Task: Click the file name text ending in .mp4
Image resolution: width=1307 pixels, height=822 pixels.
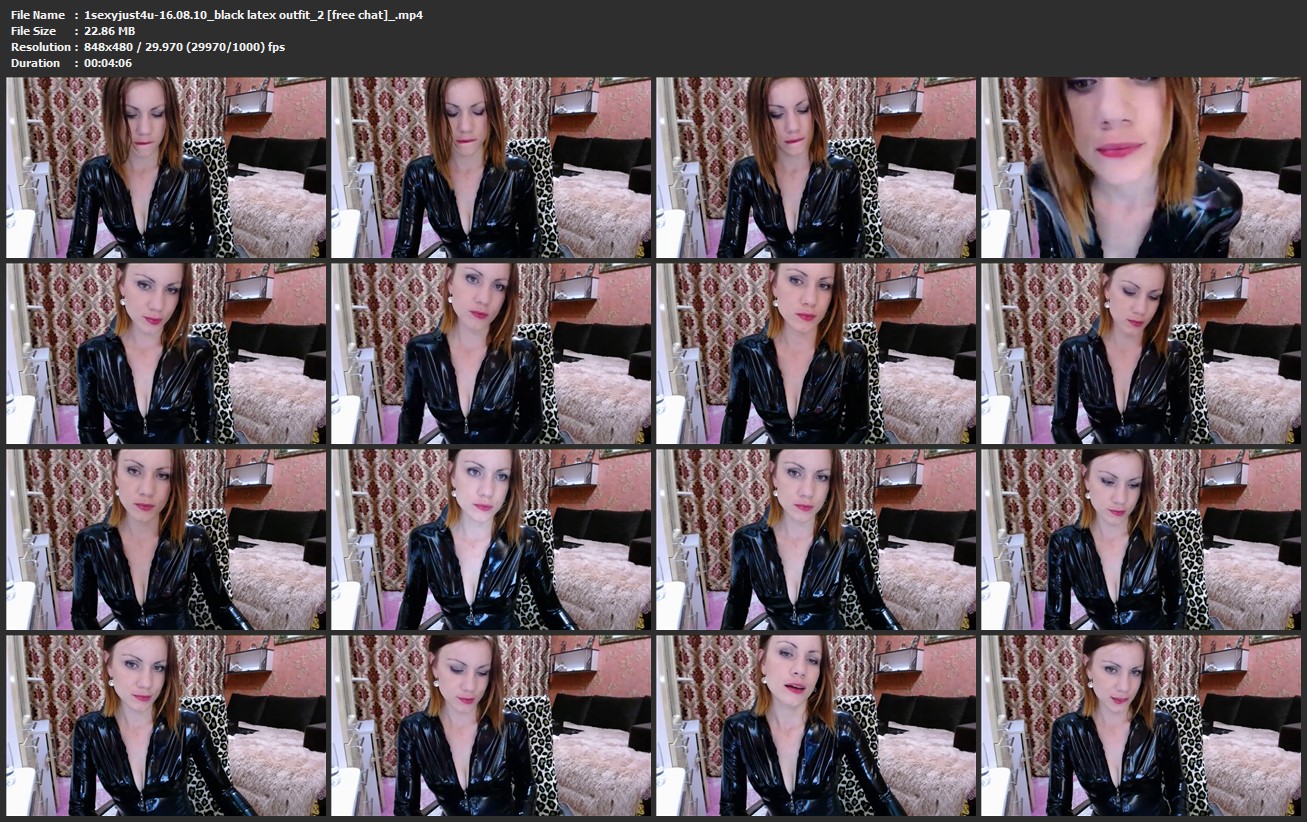Action: coord(254,15)
